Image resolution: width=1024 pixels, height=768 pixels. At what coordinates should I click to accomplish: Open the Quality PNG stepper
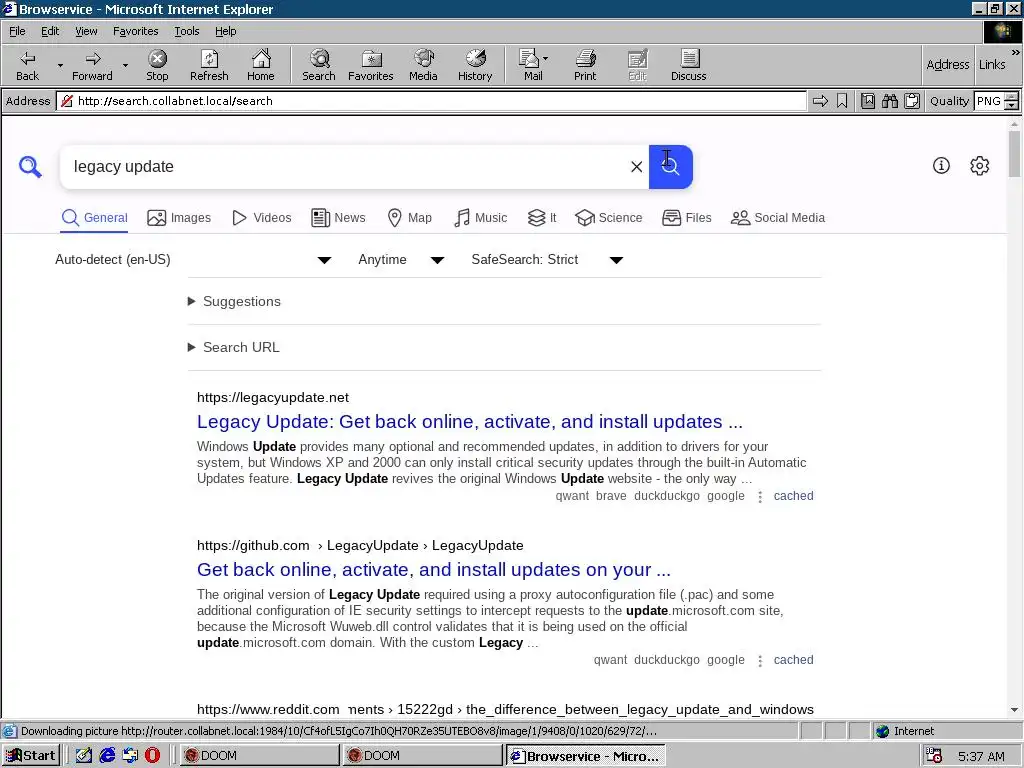click(x=1011, y=101)
